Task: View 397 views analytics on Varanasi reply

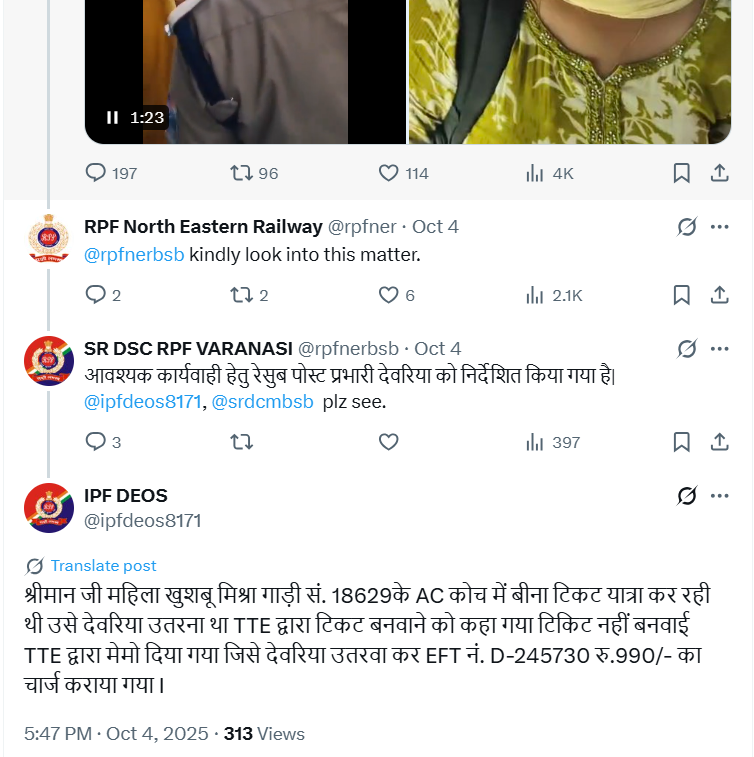Action: coord(535,442)
